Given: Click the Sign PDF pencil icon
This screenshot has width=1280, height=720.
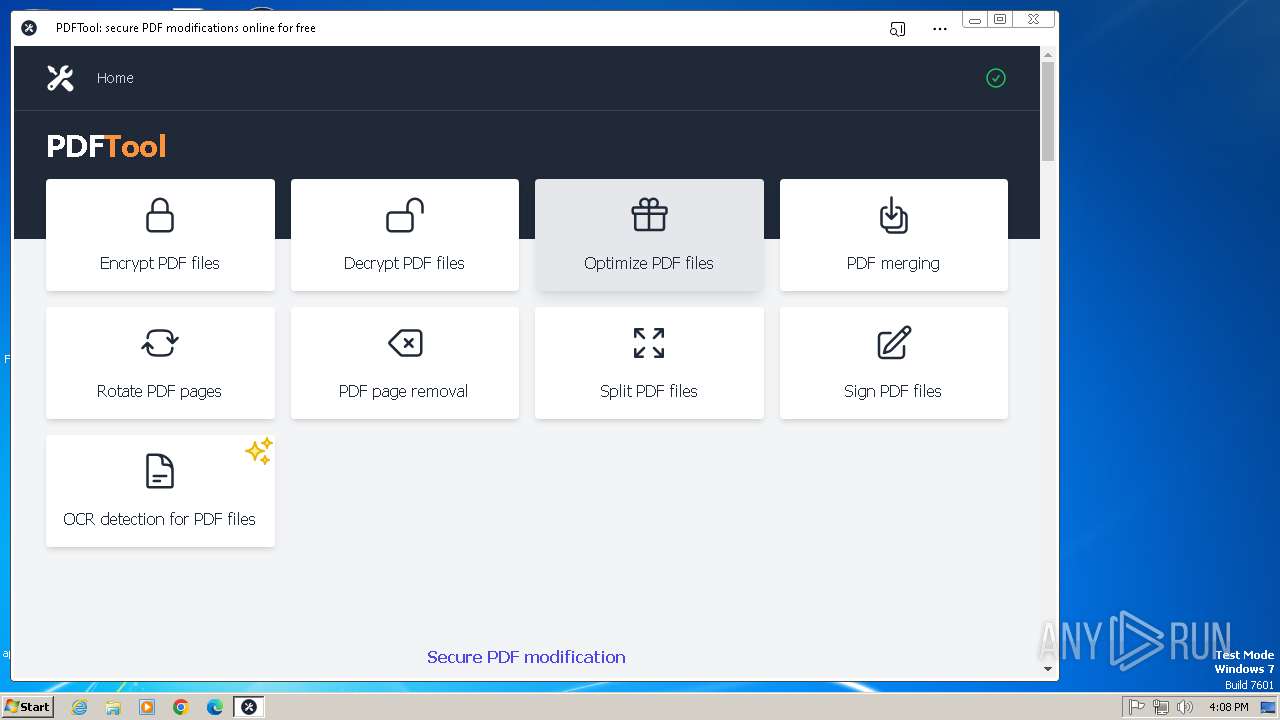Looking at the screenshot, I should (894, 343).
